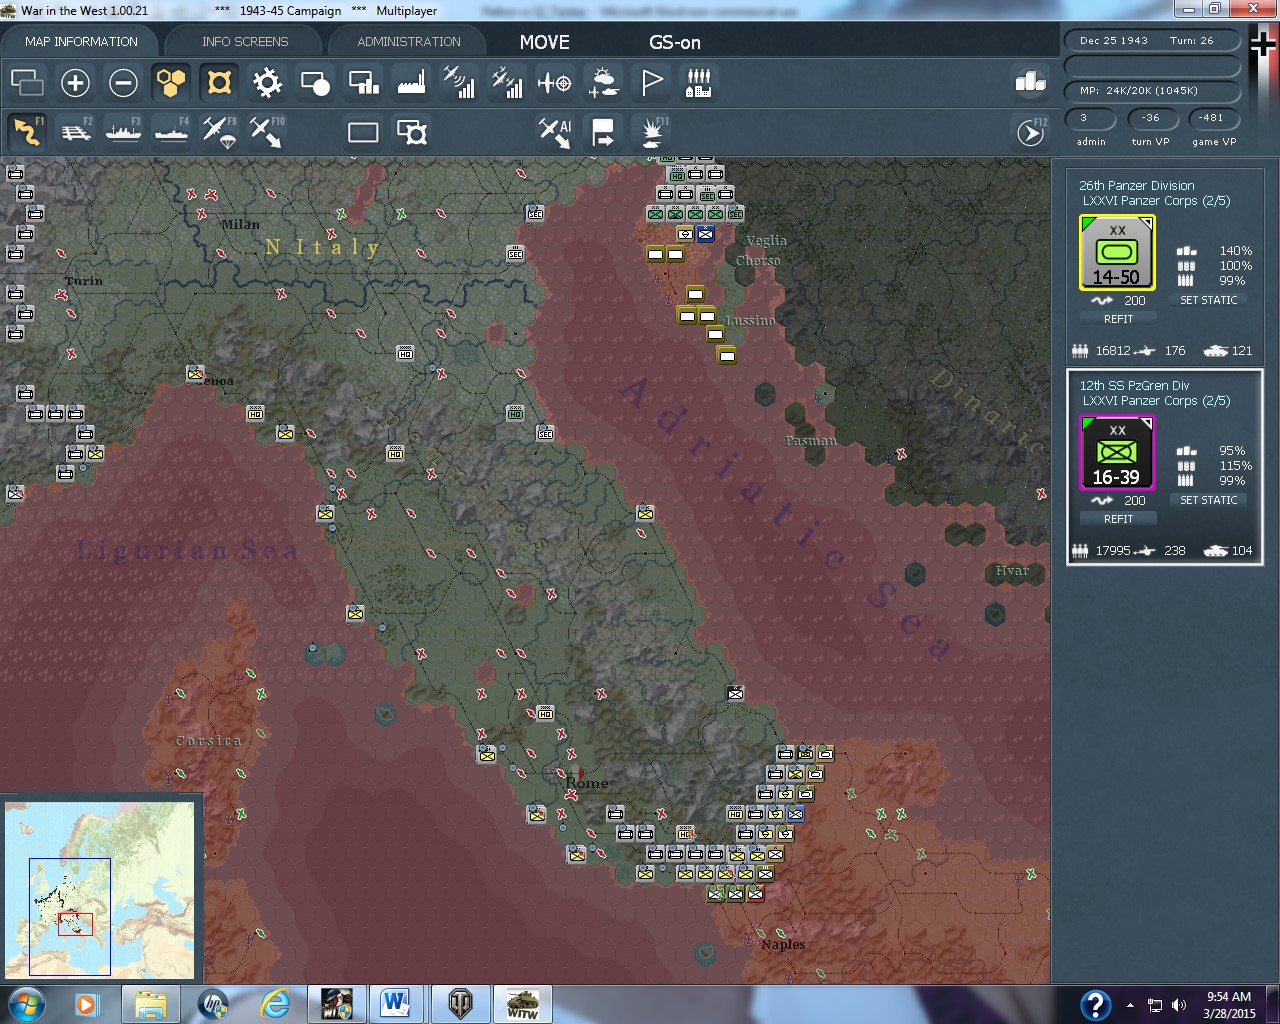Click the flag-with-arrow toolbar icon

coord(603,132)
